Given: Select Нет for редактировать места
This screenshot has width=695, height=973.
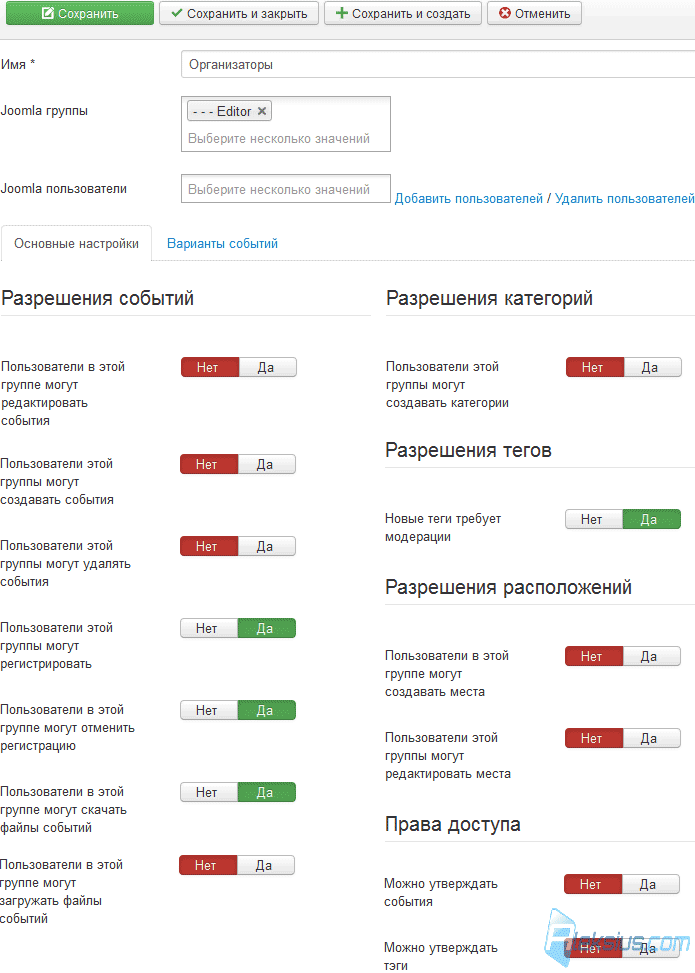Looking at the screenshot, I should point(594,738).
